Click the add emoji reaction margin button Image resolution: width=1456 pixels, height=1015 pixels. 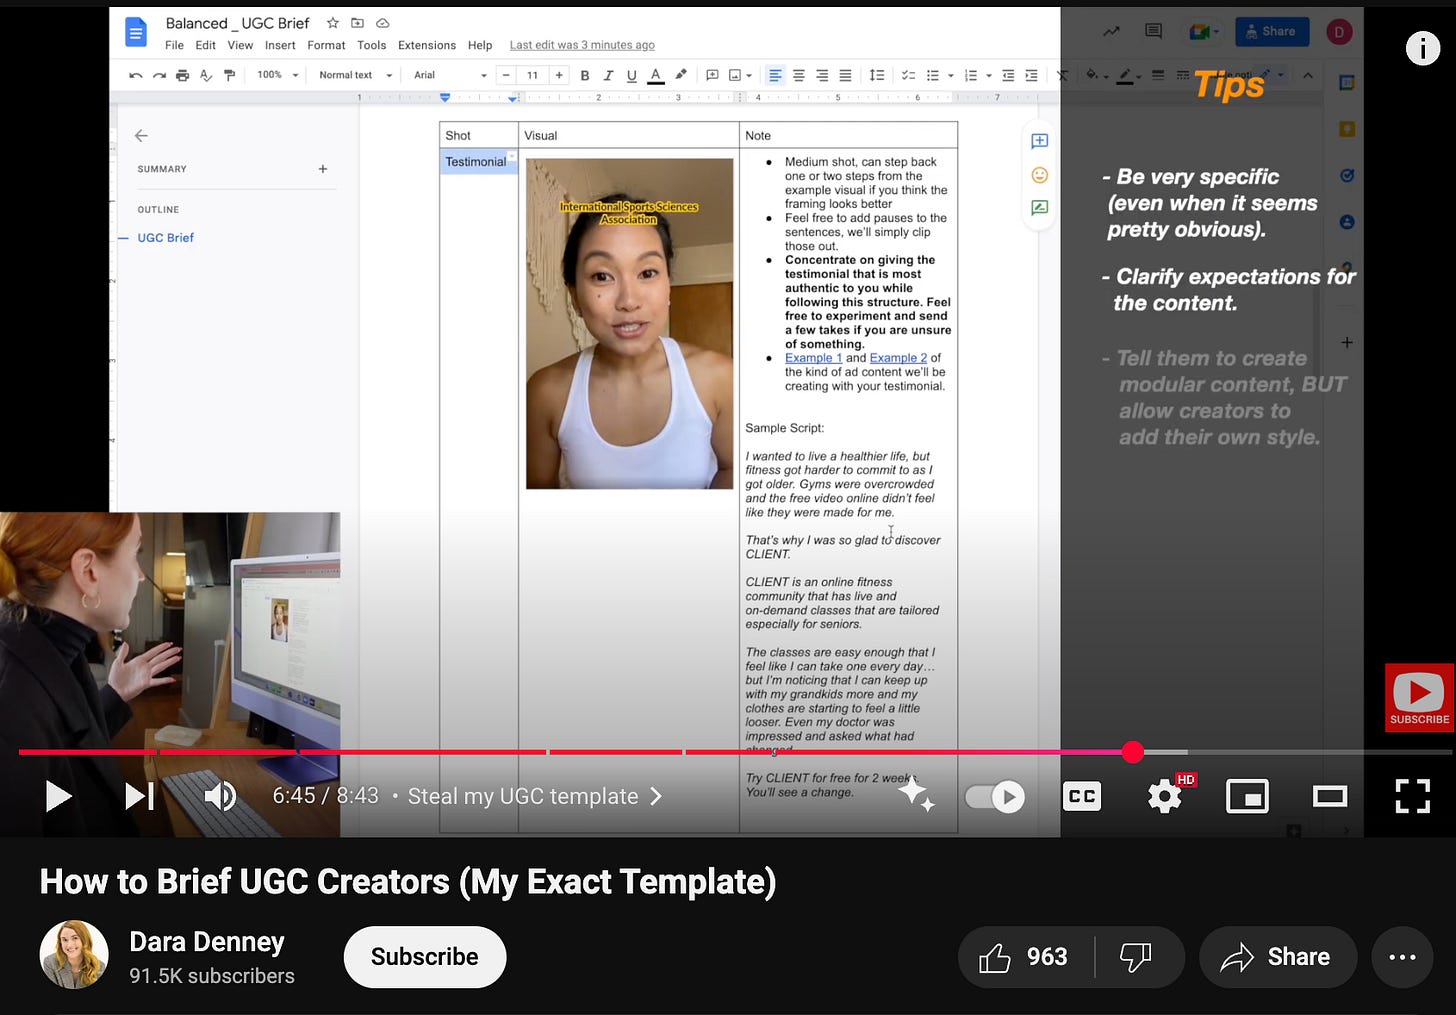pos(1040,175)
